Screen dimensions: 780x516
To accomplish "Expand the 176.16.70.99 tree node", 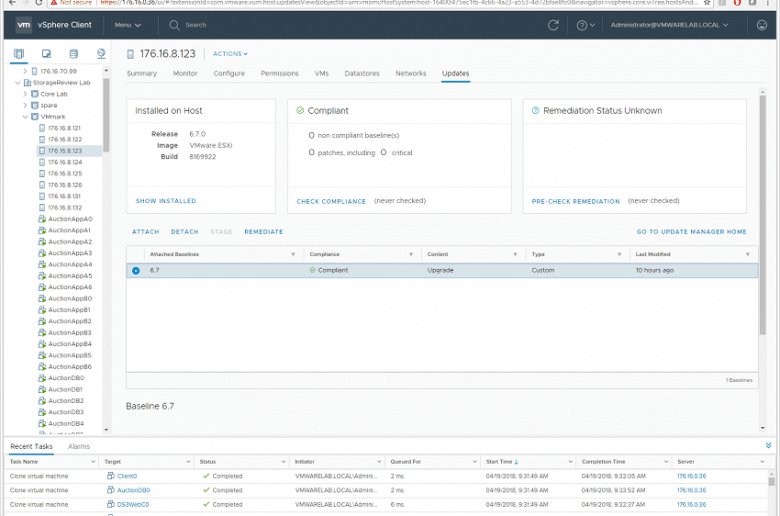I will click(x=25, y=71).
